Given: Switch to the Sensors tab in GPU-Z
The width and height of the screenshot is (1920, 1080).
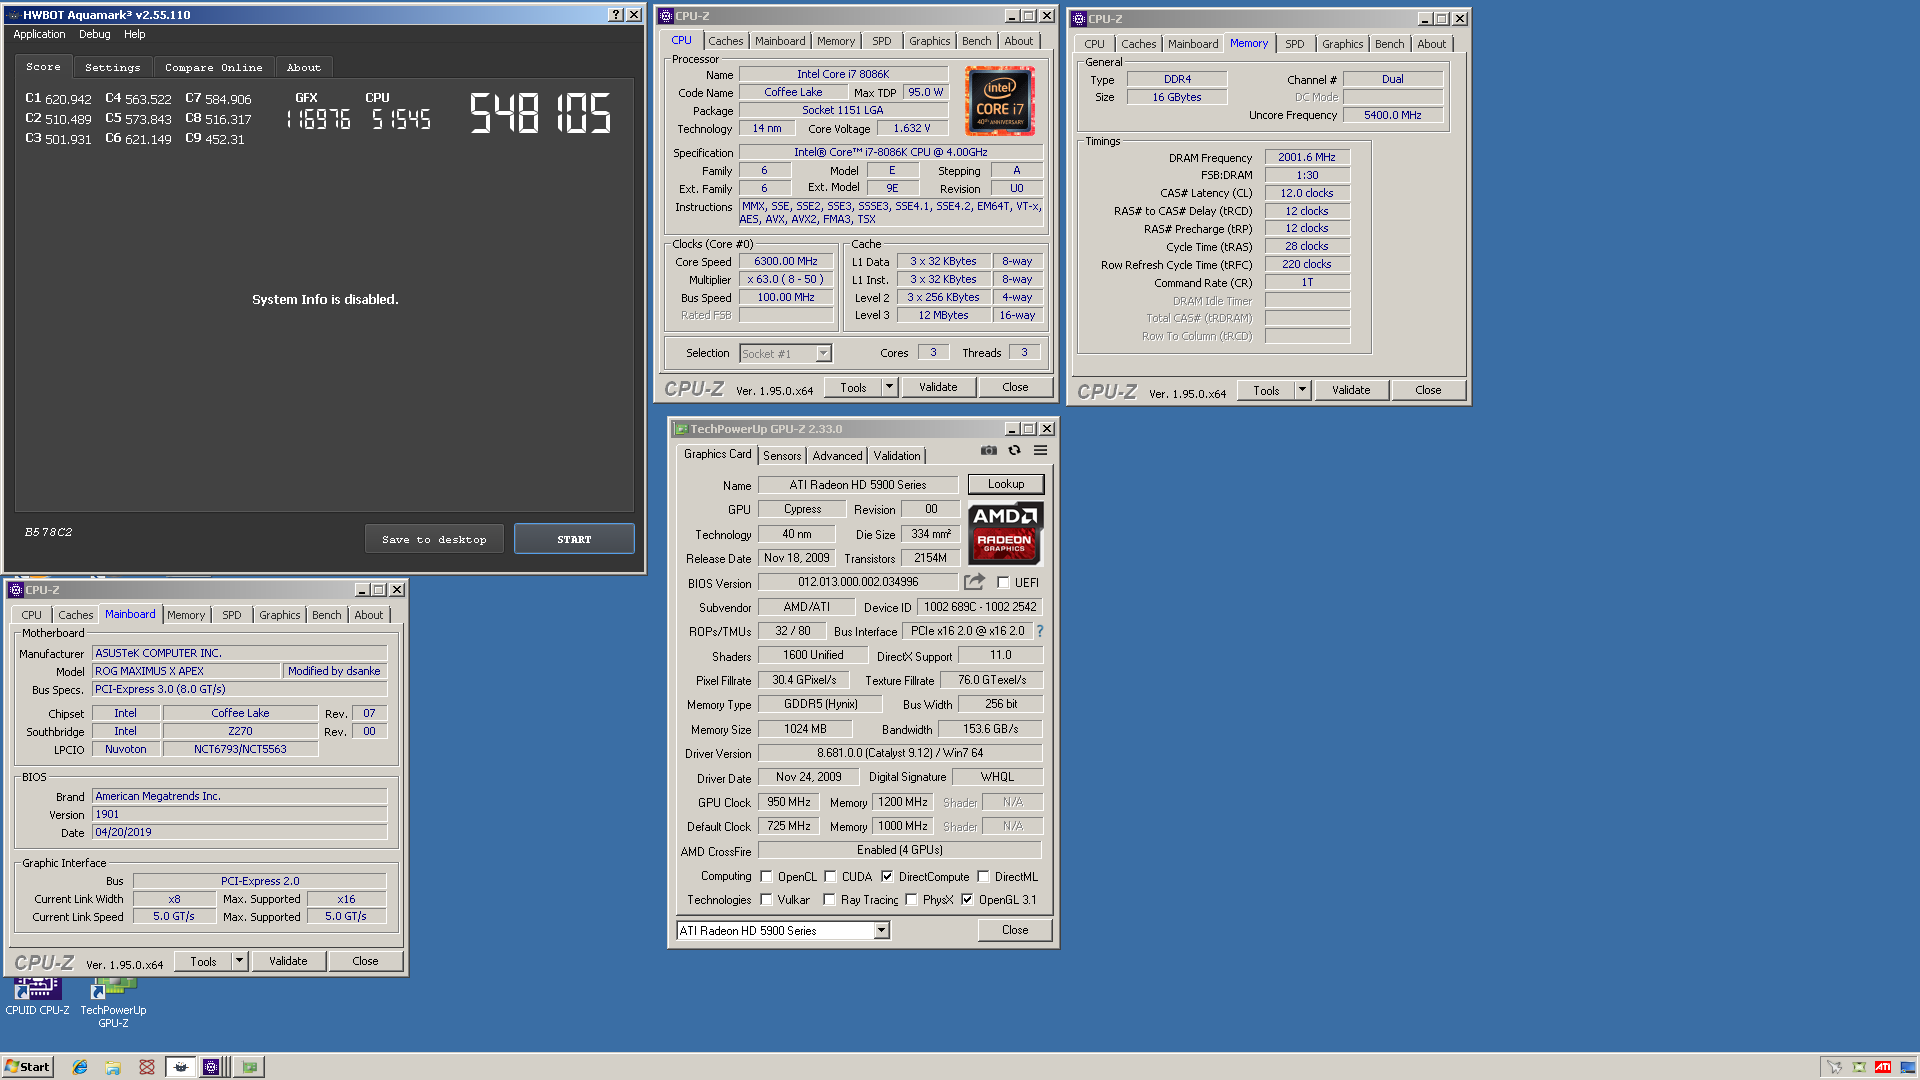Looking at the screenshot, I should [x=782, y=456].
